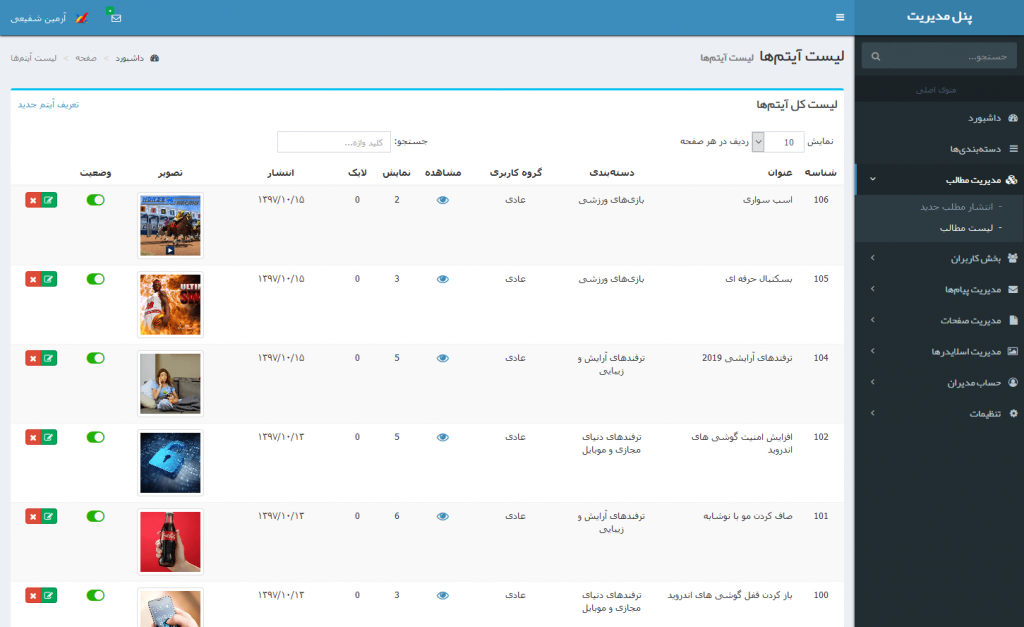Toggle status switch for item 102
1024x627 pixels.
click(x=95, y=437)
